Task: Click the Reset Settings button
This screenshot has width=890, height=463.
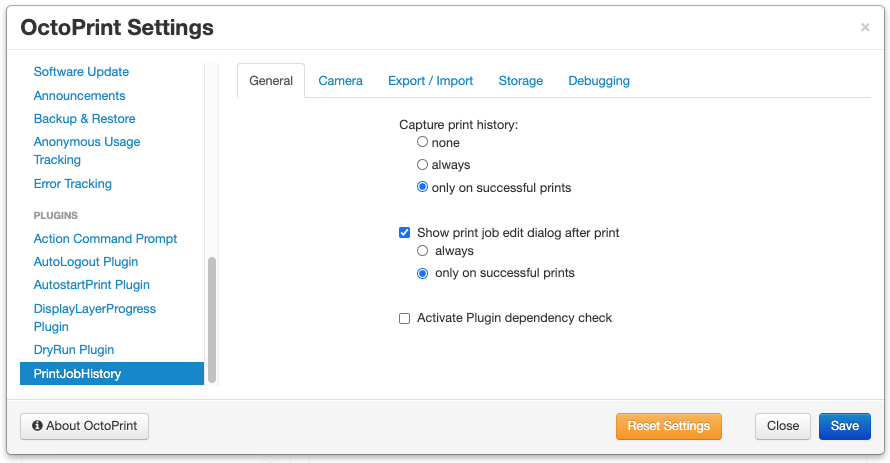Action: tap(668, 426)
